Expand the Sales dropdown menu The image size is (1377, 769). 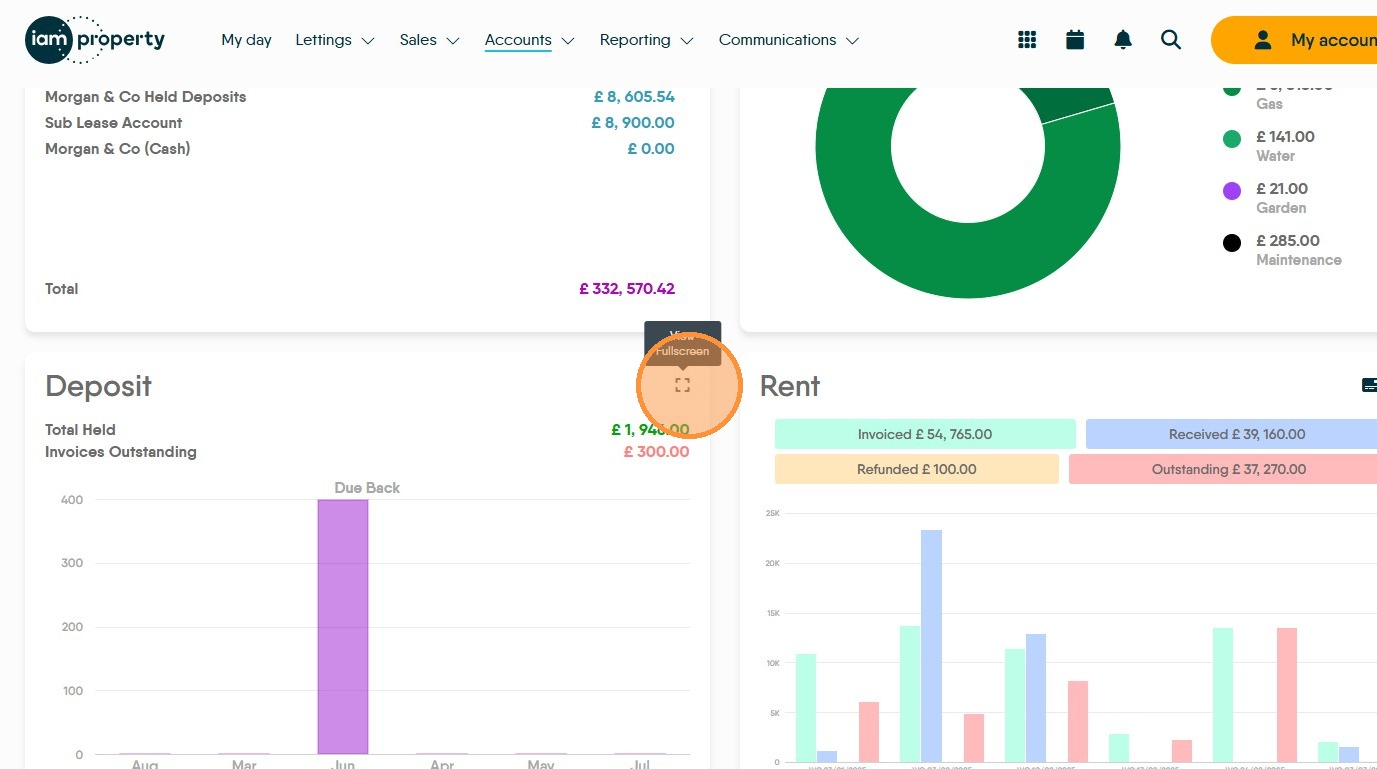[429, 40]
